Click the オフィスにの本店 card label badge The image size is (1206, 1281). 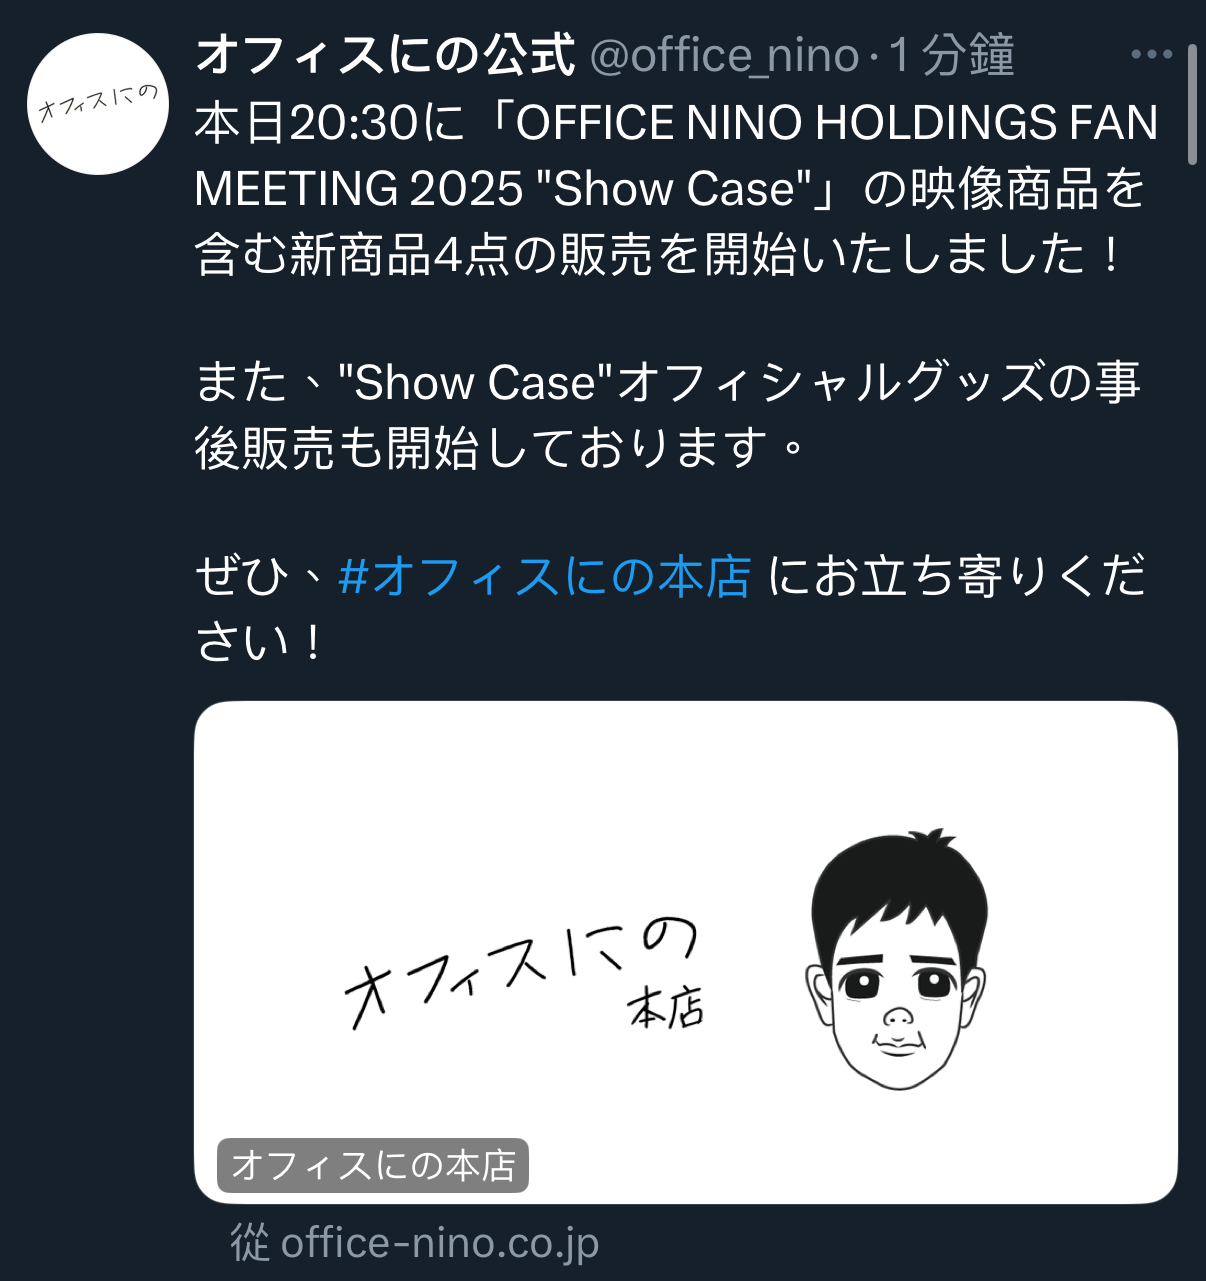[373, 1166]
